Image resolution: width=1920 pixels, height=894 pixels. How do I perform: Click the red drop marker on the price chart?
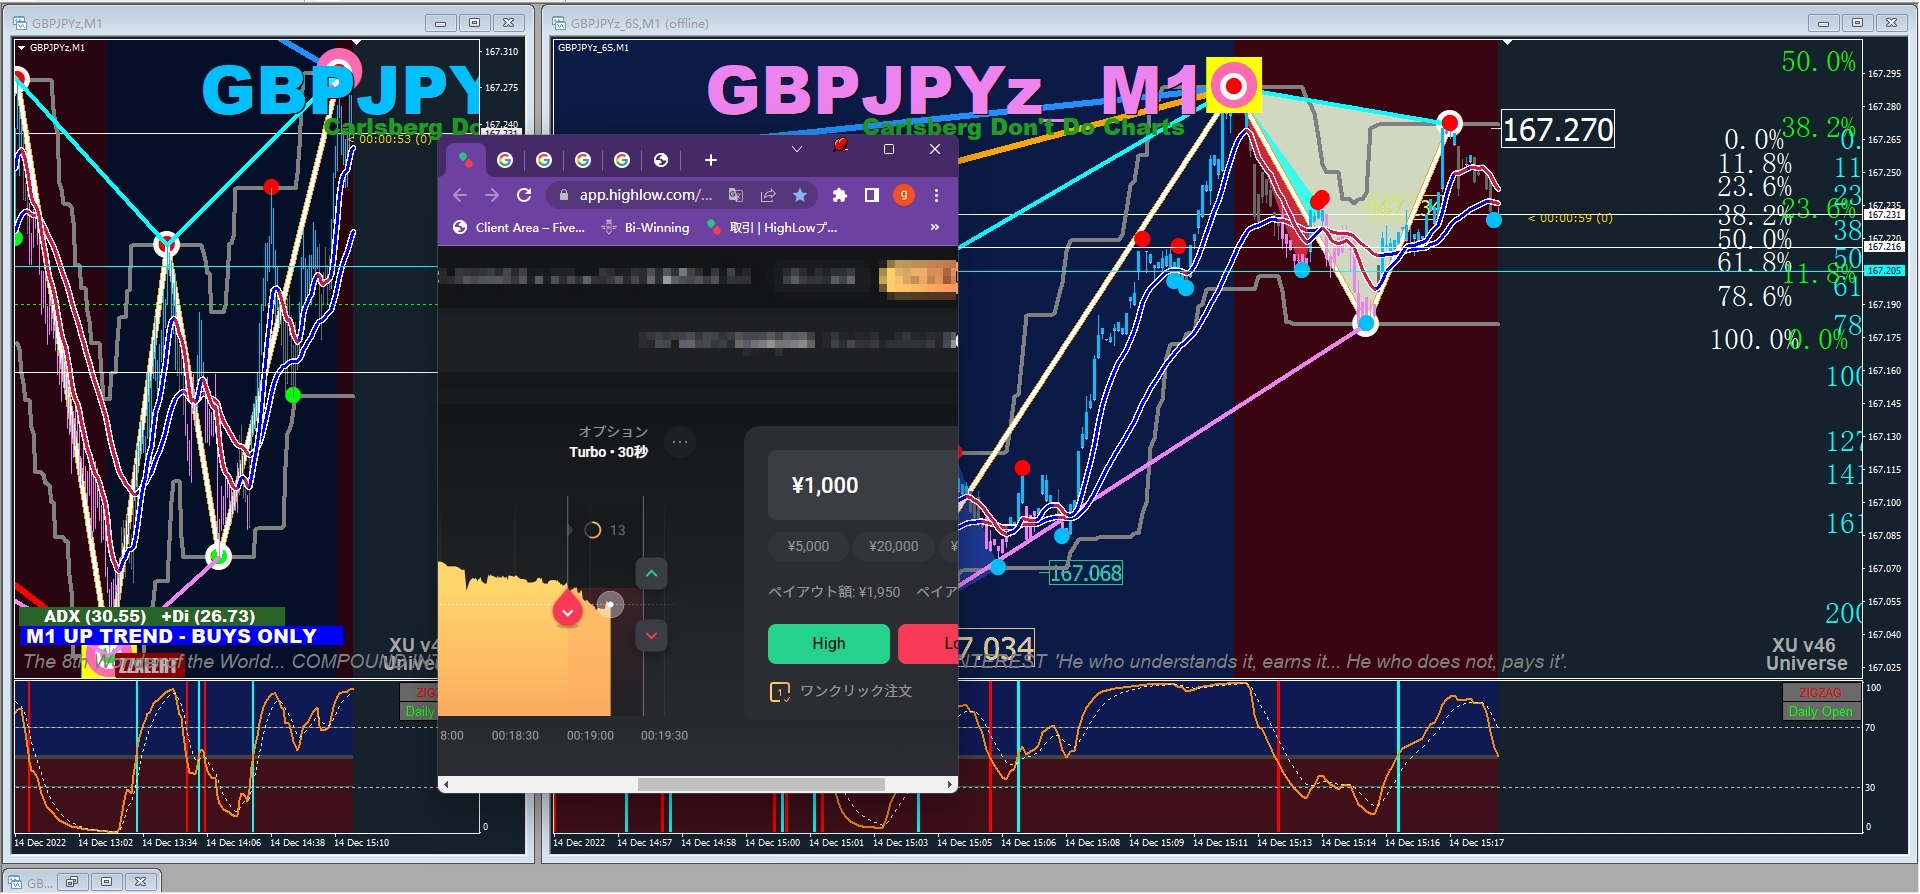[567, 610]
